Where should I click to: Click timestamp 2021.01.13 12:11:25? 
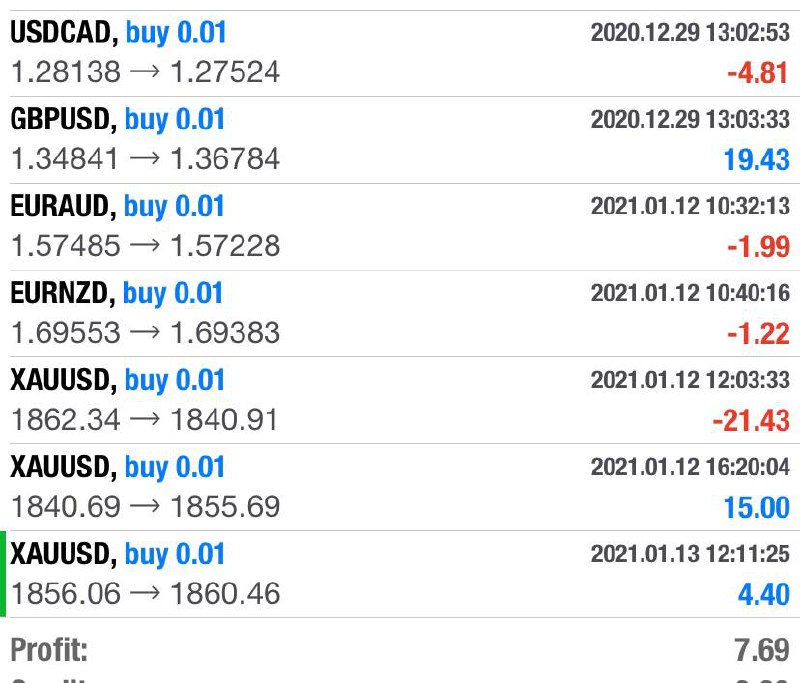pos(690,553)
